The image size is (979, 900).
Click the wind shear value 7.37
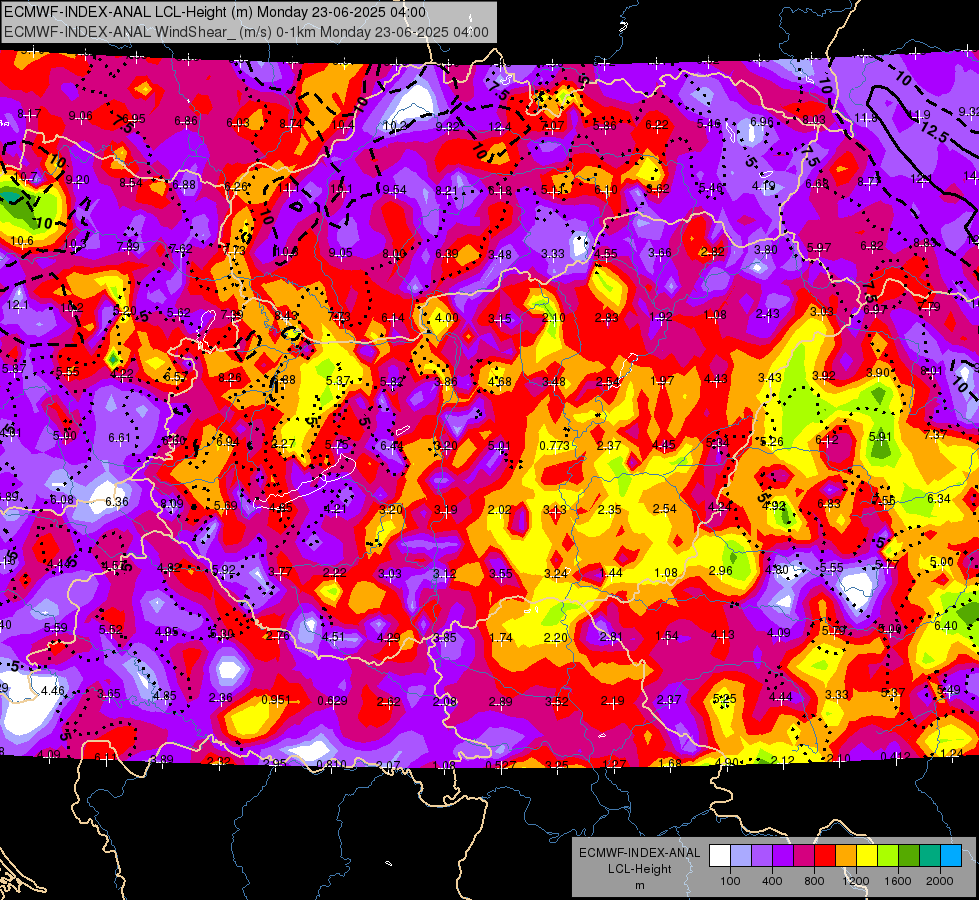(x=935, y=434)
